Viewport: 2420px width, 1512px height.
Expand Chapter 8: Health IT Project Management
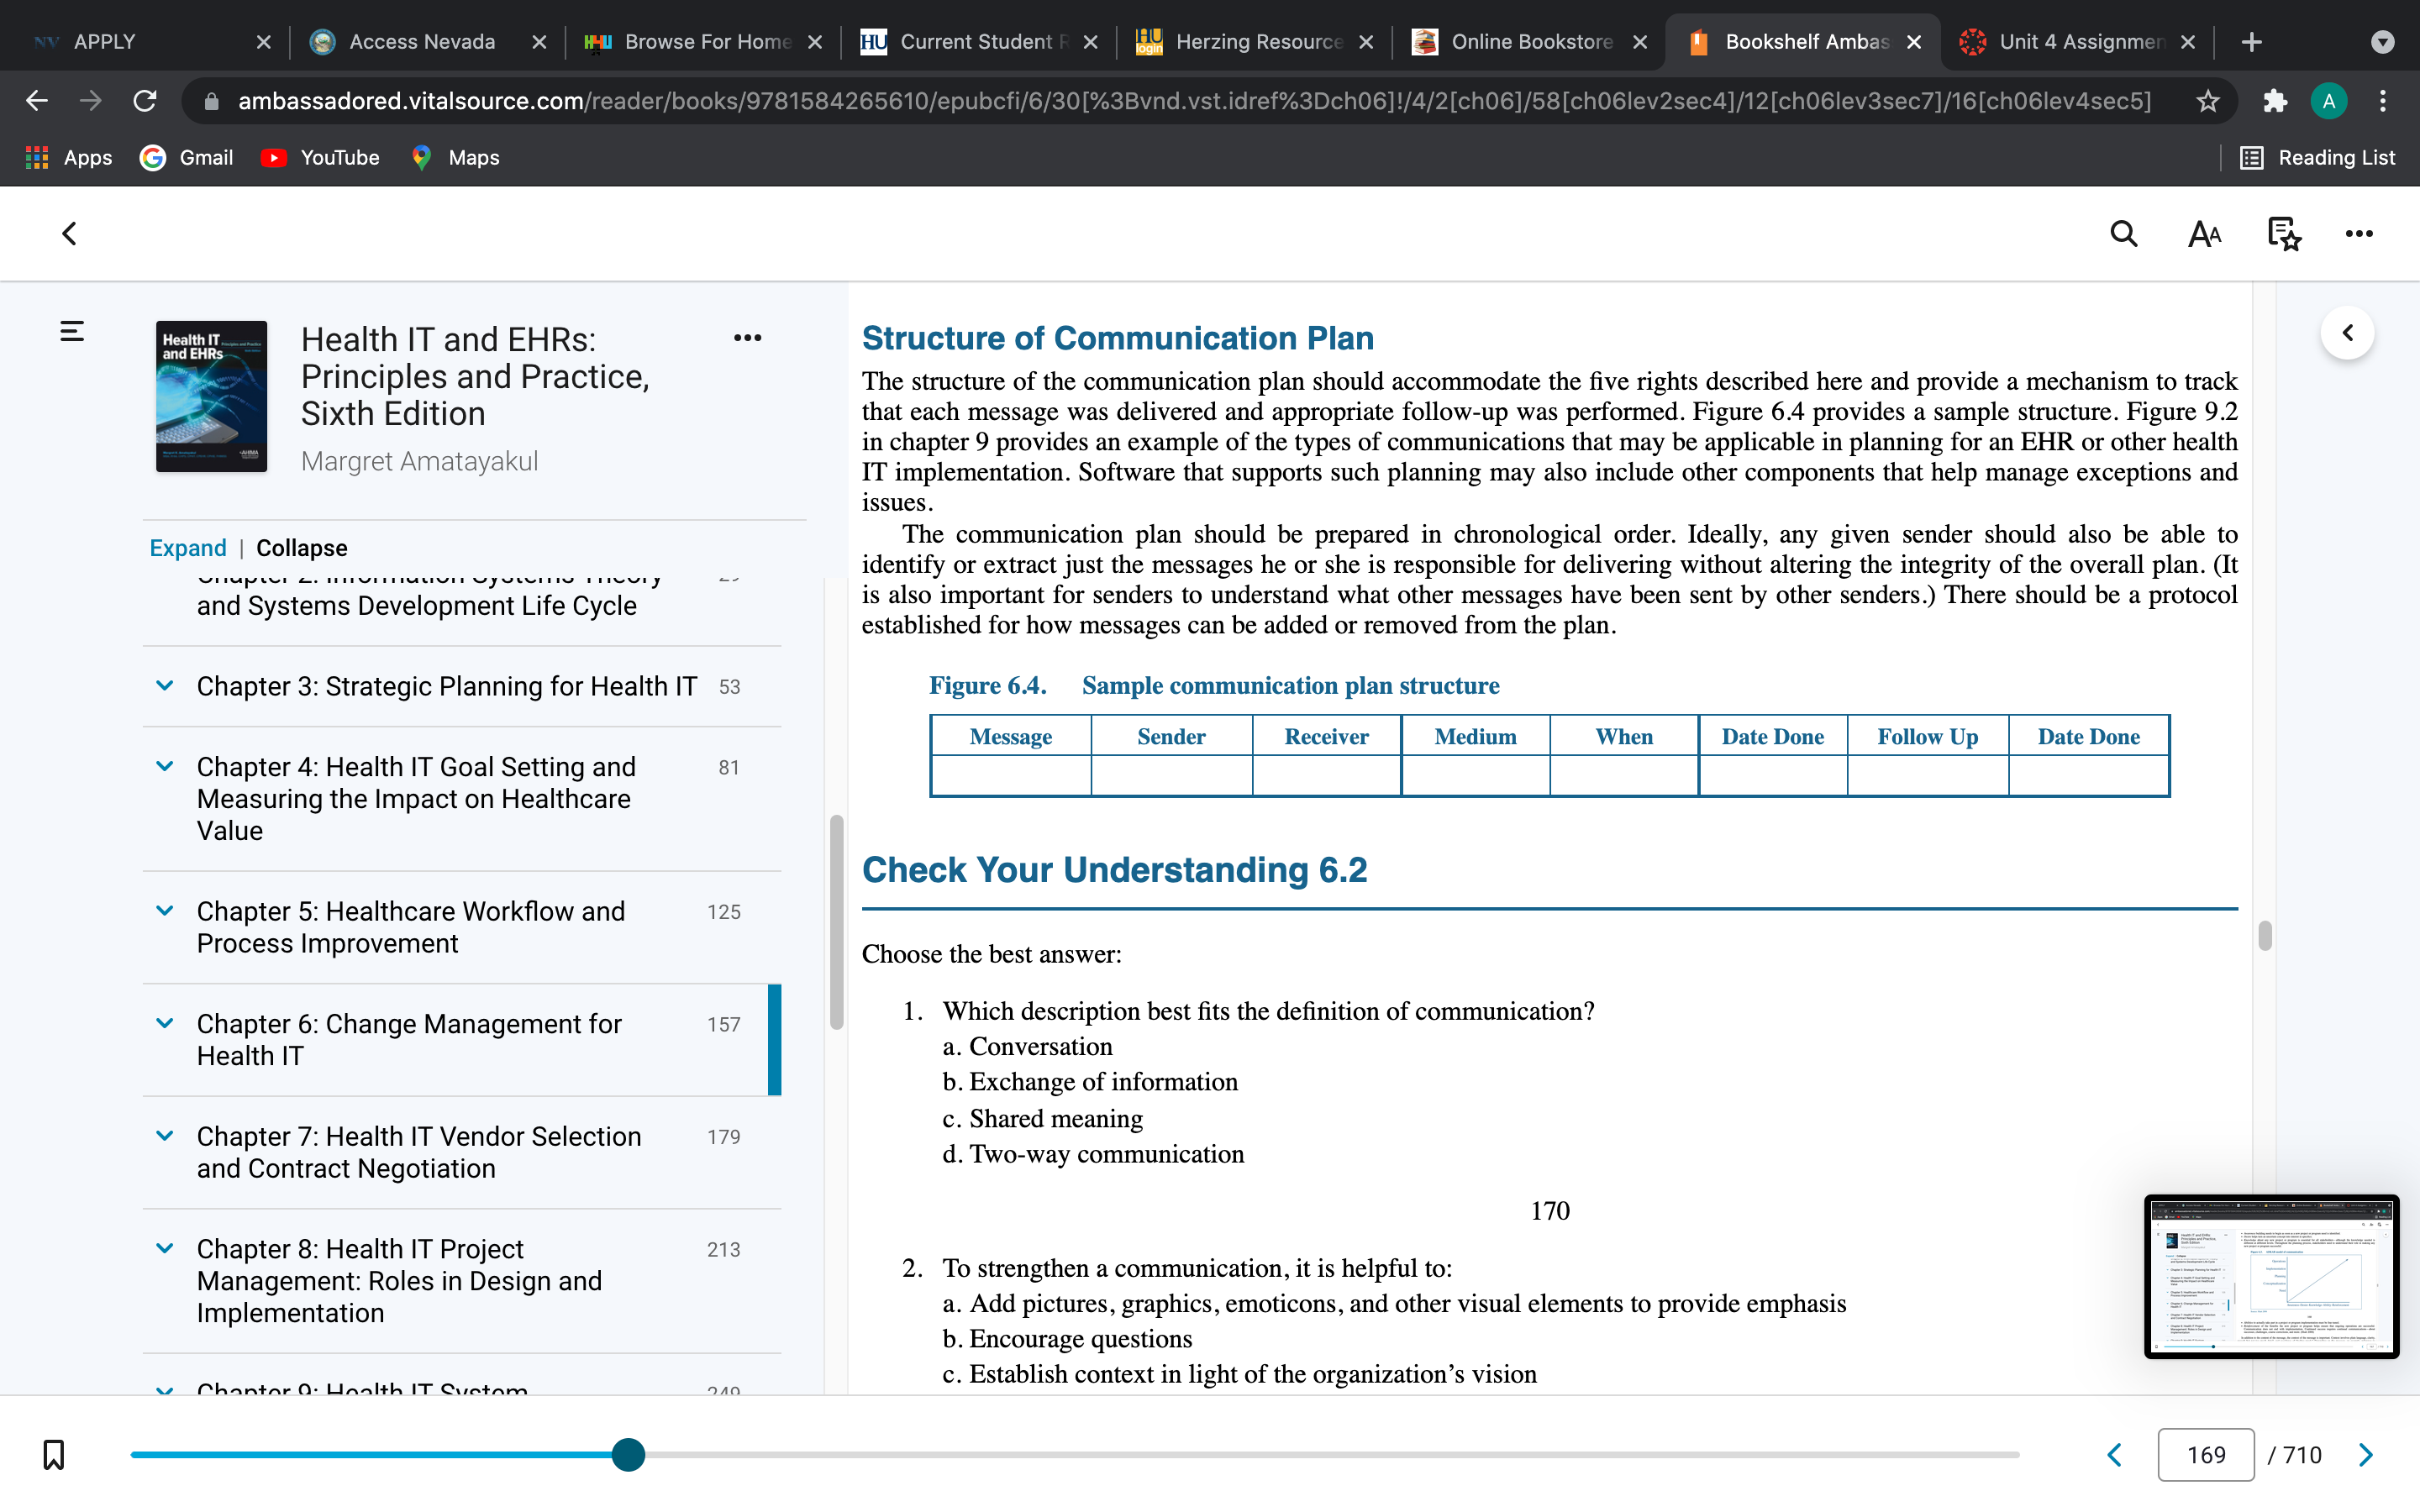(165, 1248)
